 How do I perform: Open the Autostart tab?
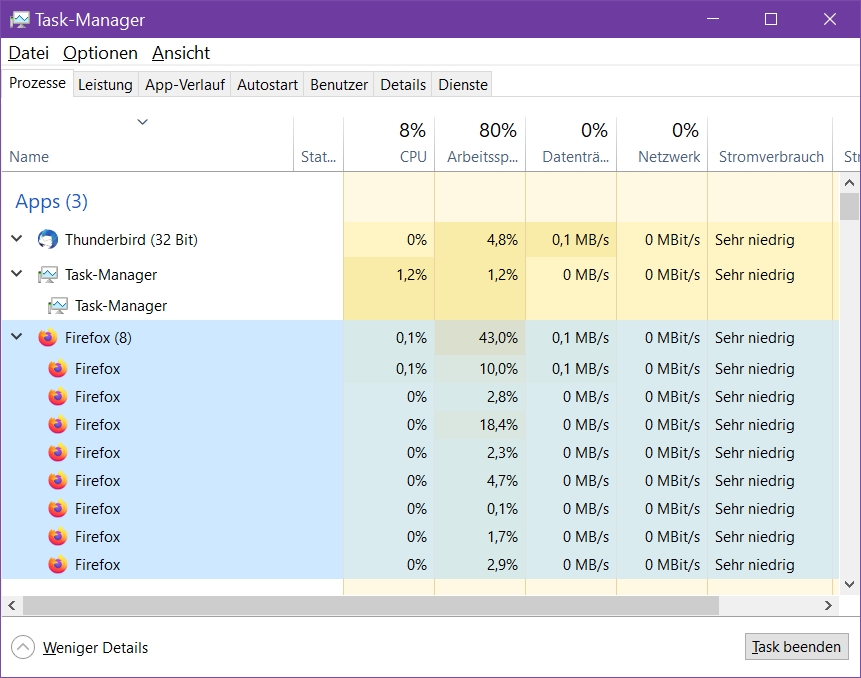click(x=267, y=85)
